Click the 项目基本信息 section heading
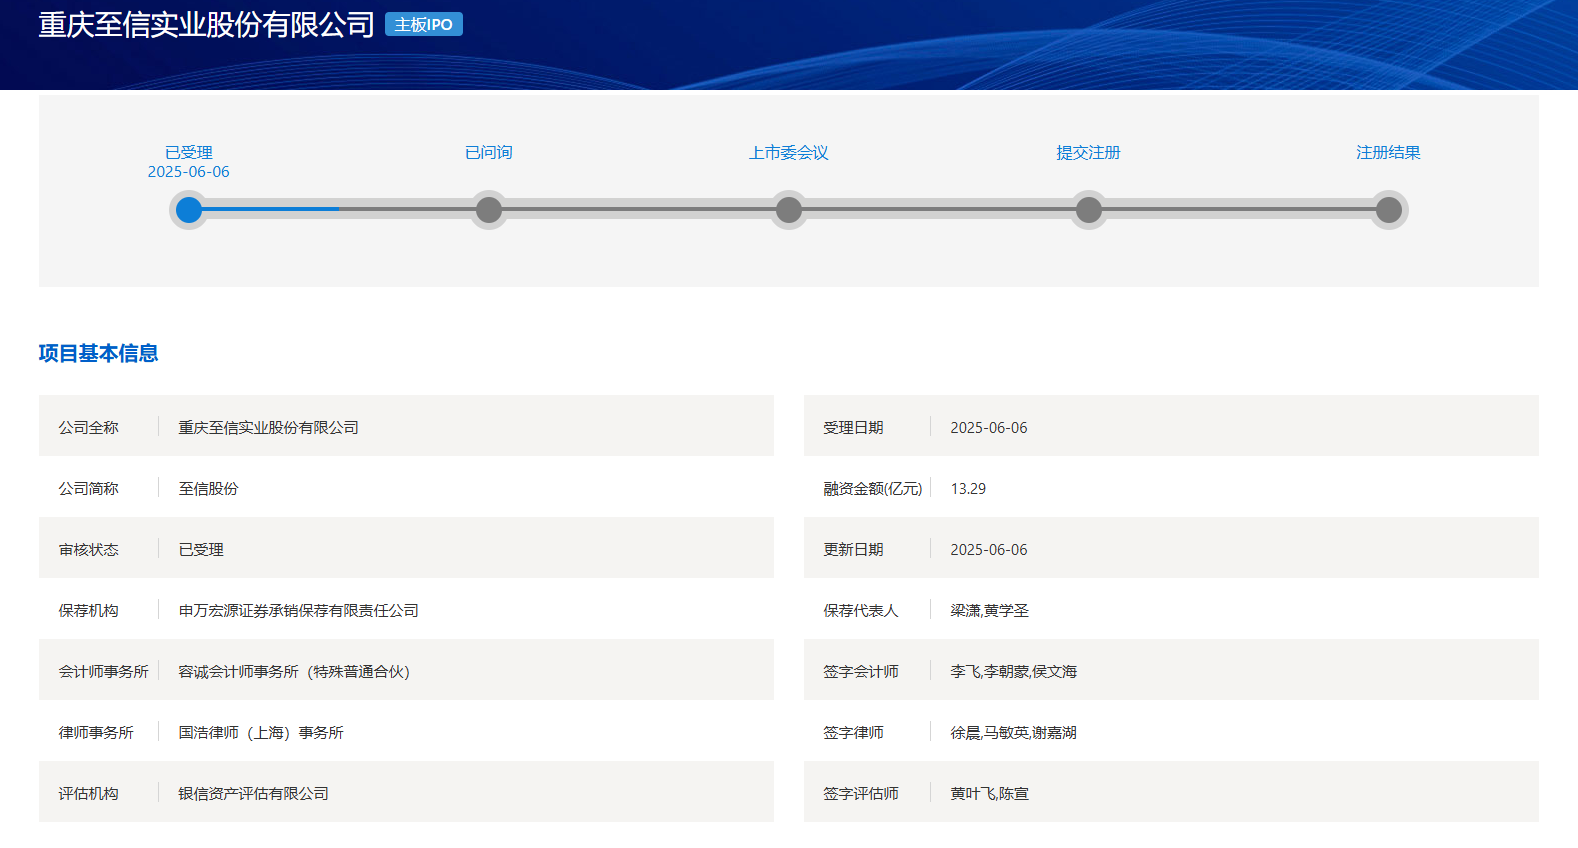 tap(98, 353)
